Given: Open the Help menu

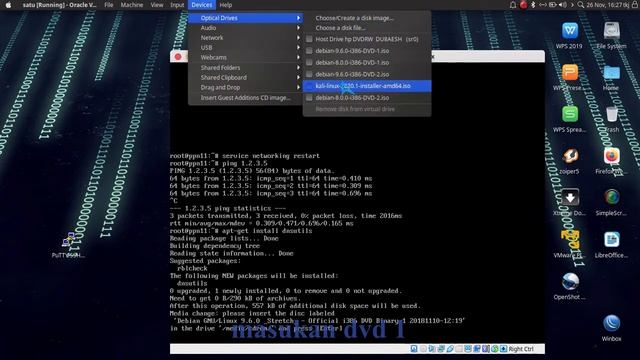Looking at the screenshot, I should click(225, 5).
